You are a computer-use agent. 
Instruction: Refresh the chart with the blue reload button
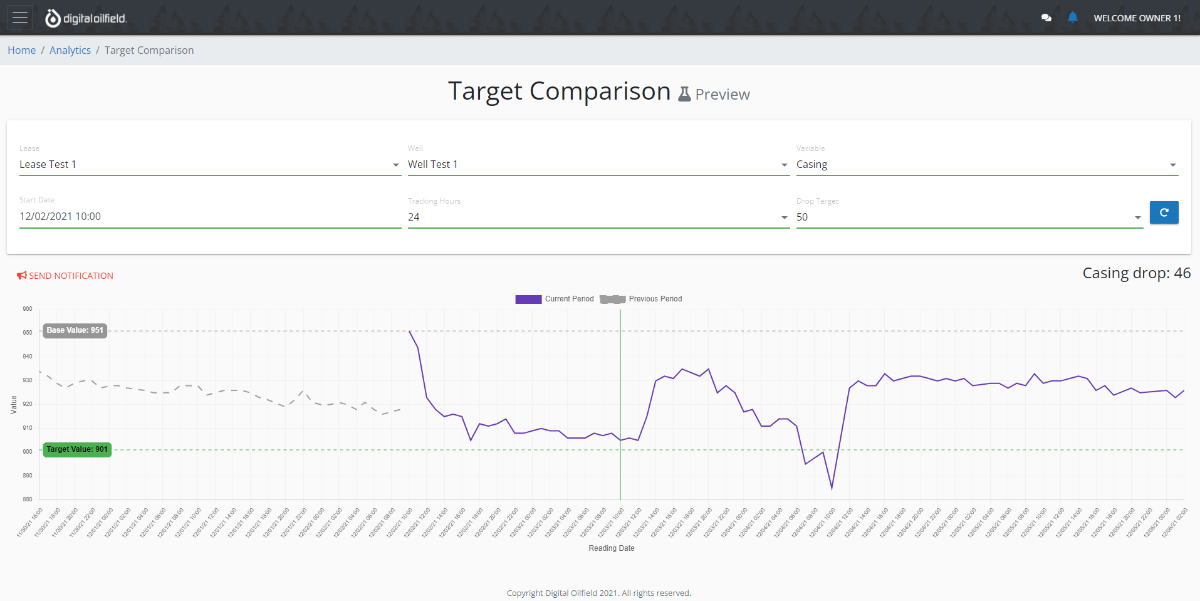tap(1164, 212)
